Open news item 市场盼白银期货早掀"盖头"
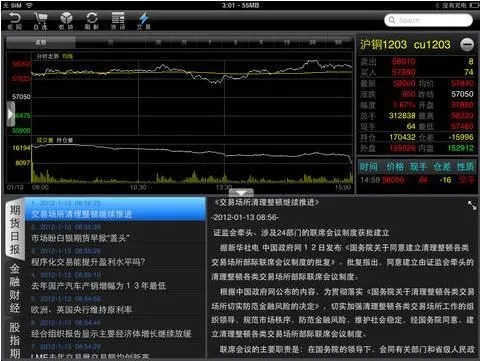 (115, 233)
